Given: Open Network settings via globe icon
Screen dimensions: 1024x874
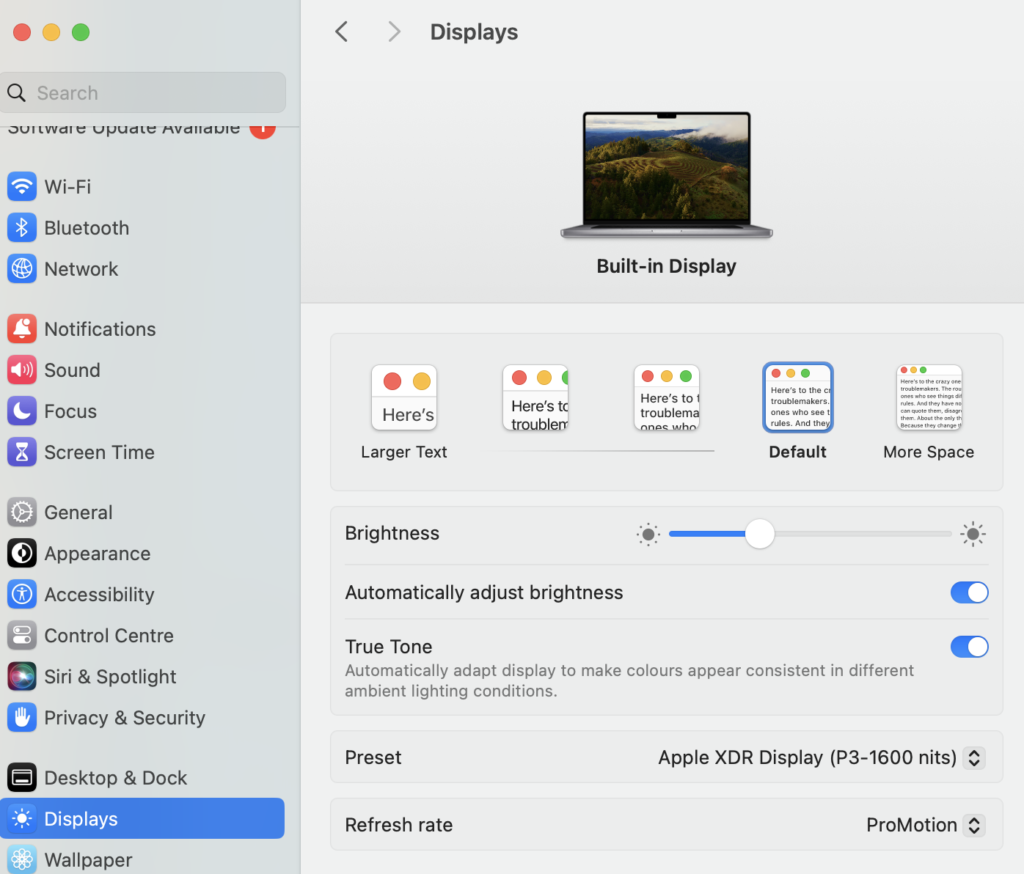Looking at the screenshot, I should [21, 269].
